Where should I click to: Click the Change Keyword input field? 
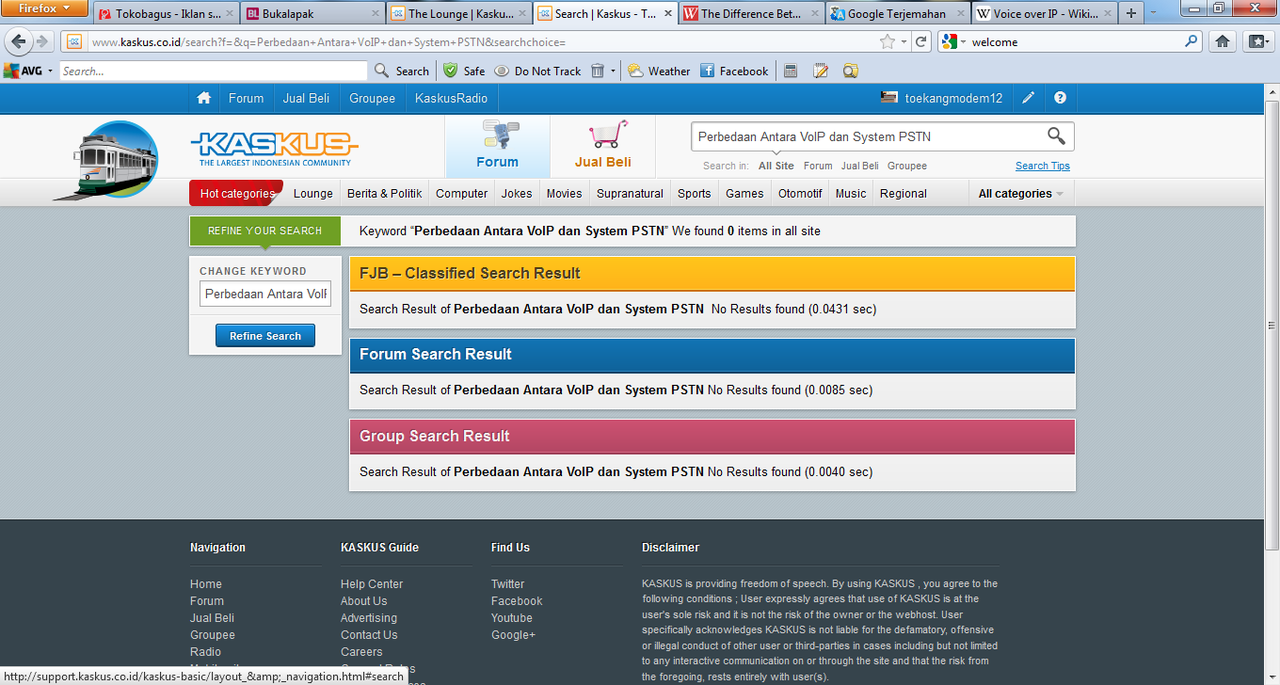tap(265, 294)
